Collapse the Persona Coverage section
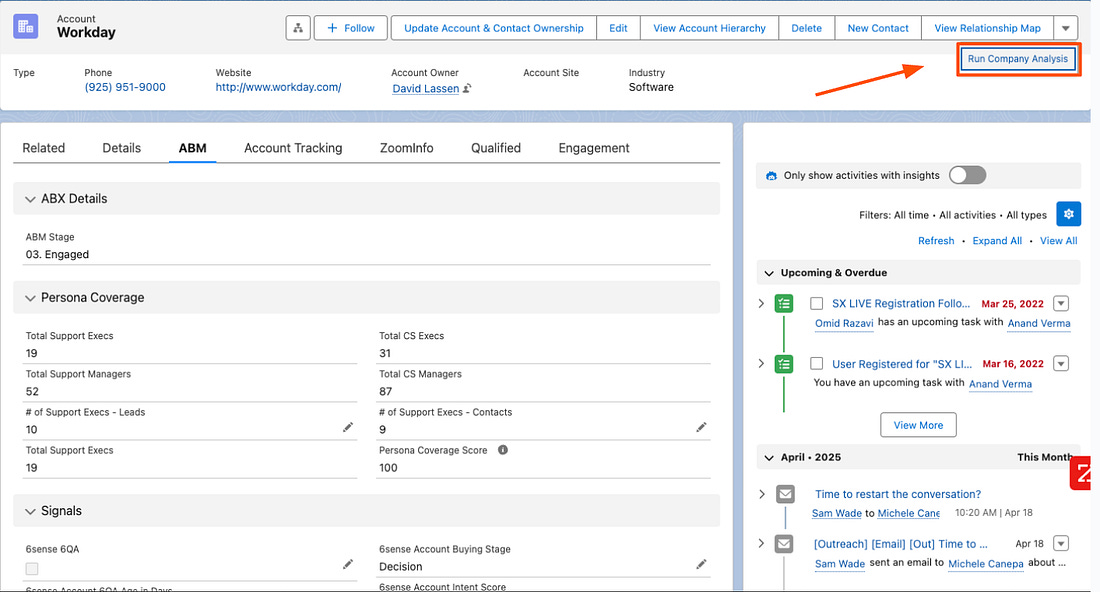The height and width of the screenshot is (592, 1100). pyautogui.click(x=30, y=298)
